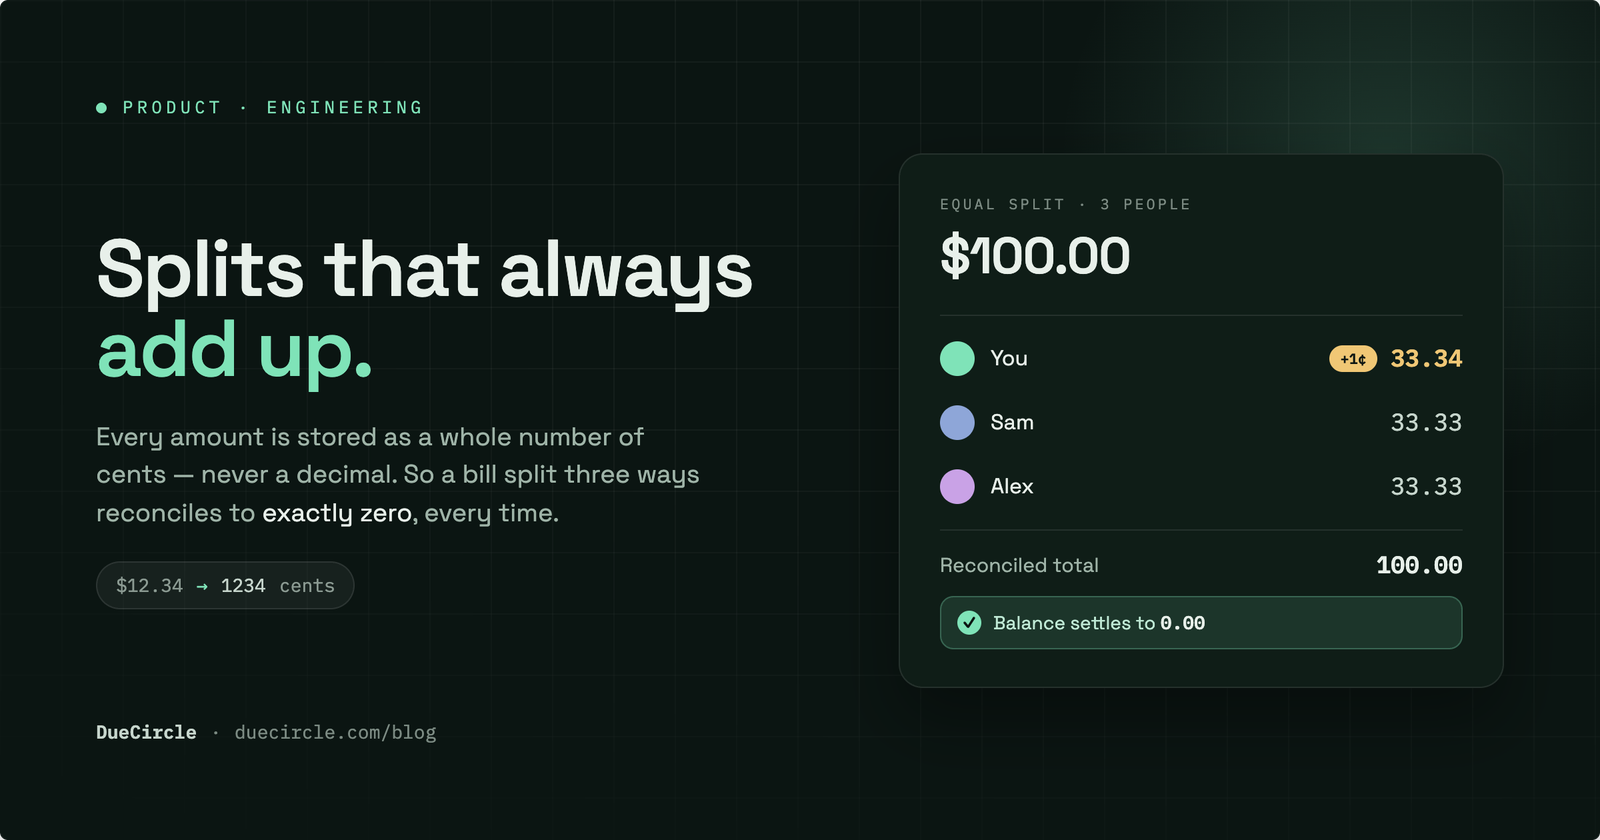Select the ENGINEERING category label
Image resolution: width=1600 pixels, height=840 pixels.
(x=345, y=107)
